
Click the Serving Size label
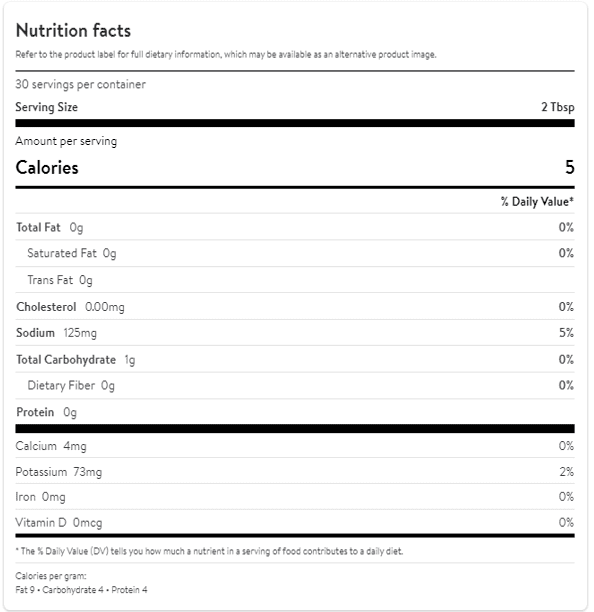46,107
